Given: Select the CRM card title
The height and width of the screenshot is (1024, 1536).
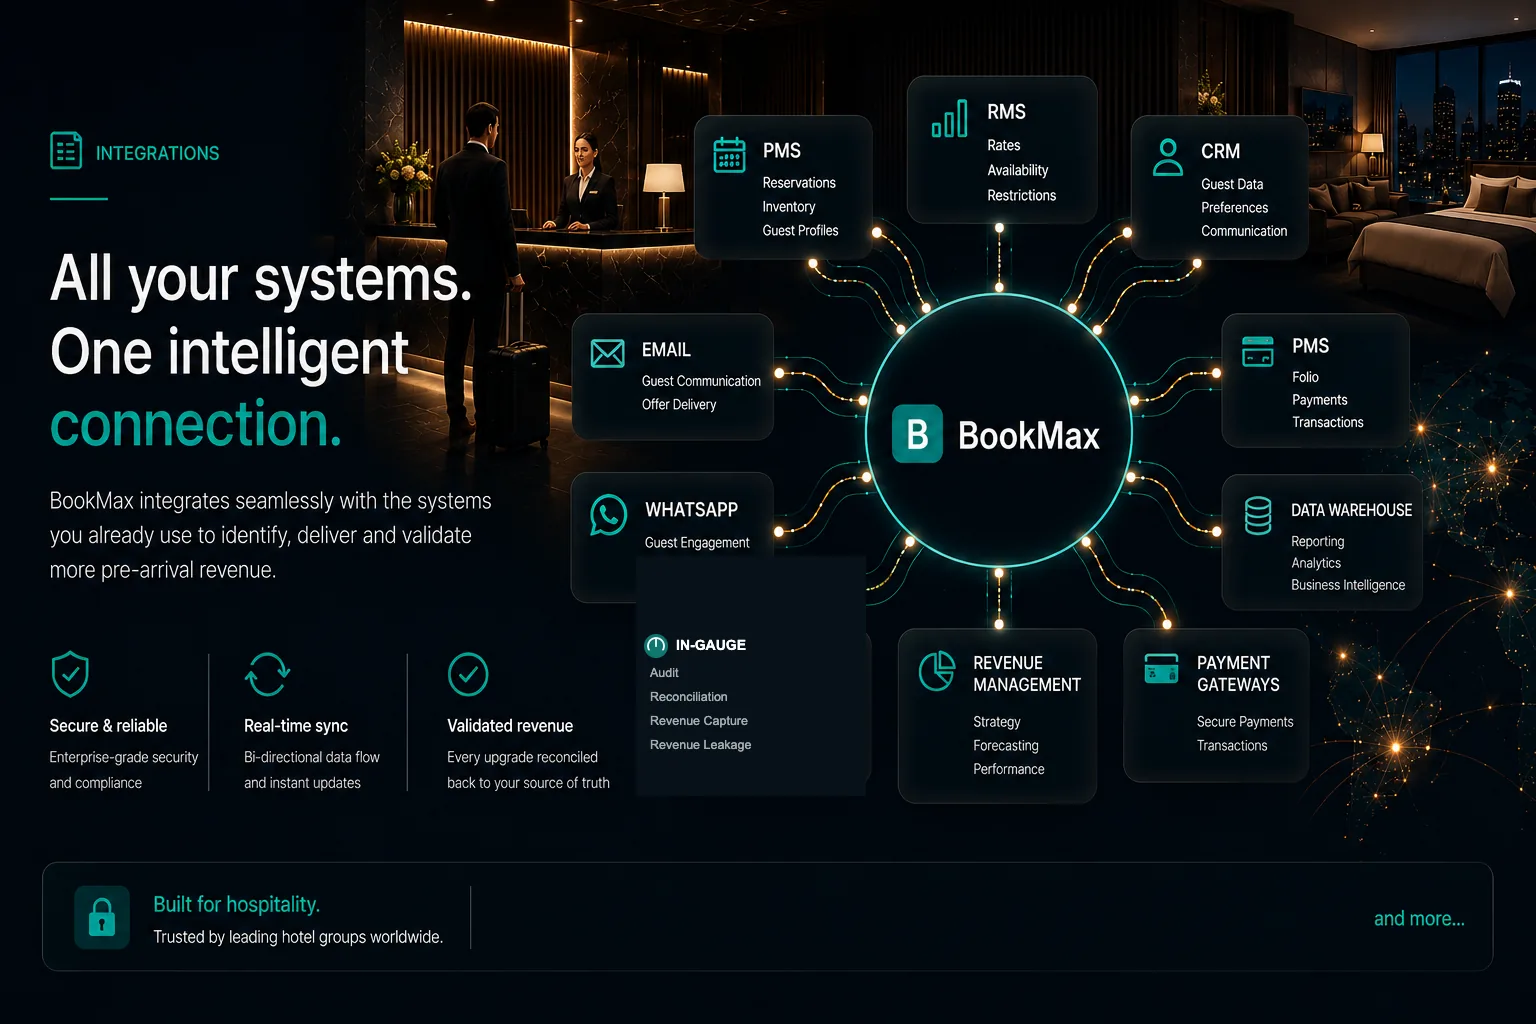Looking at the screenshot, I should [1220, 151].
